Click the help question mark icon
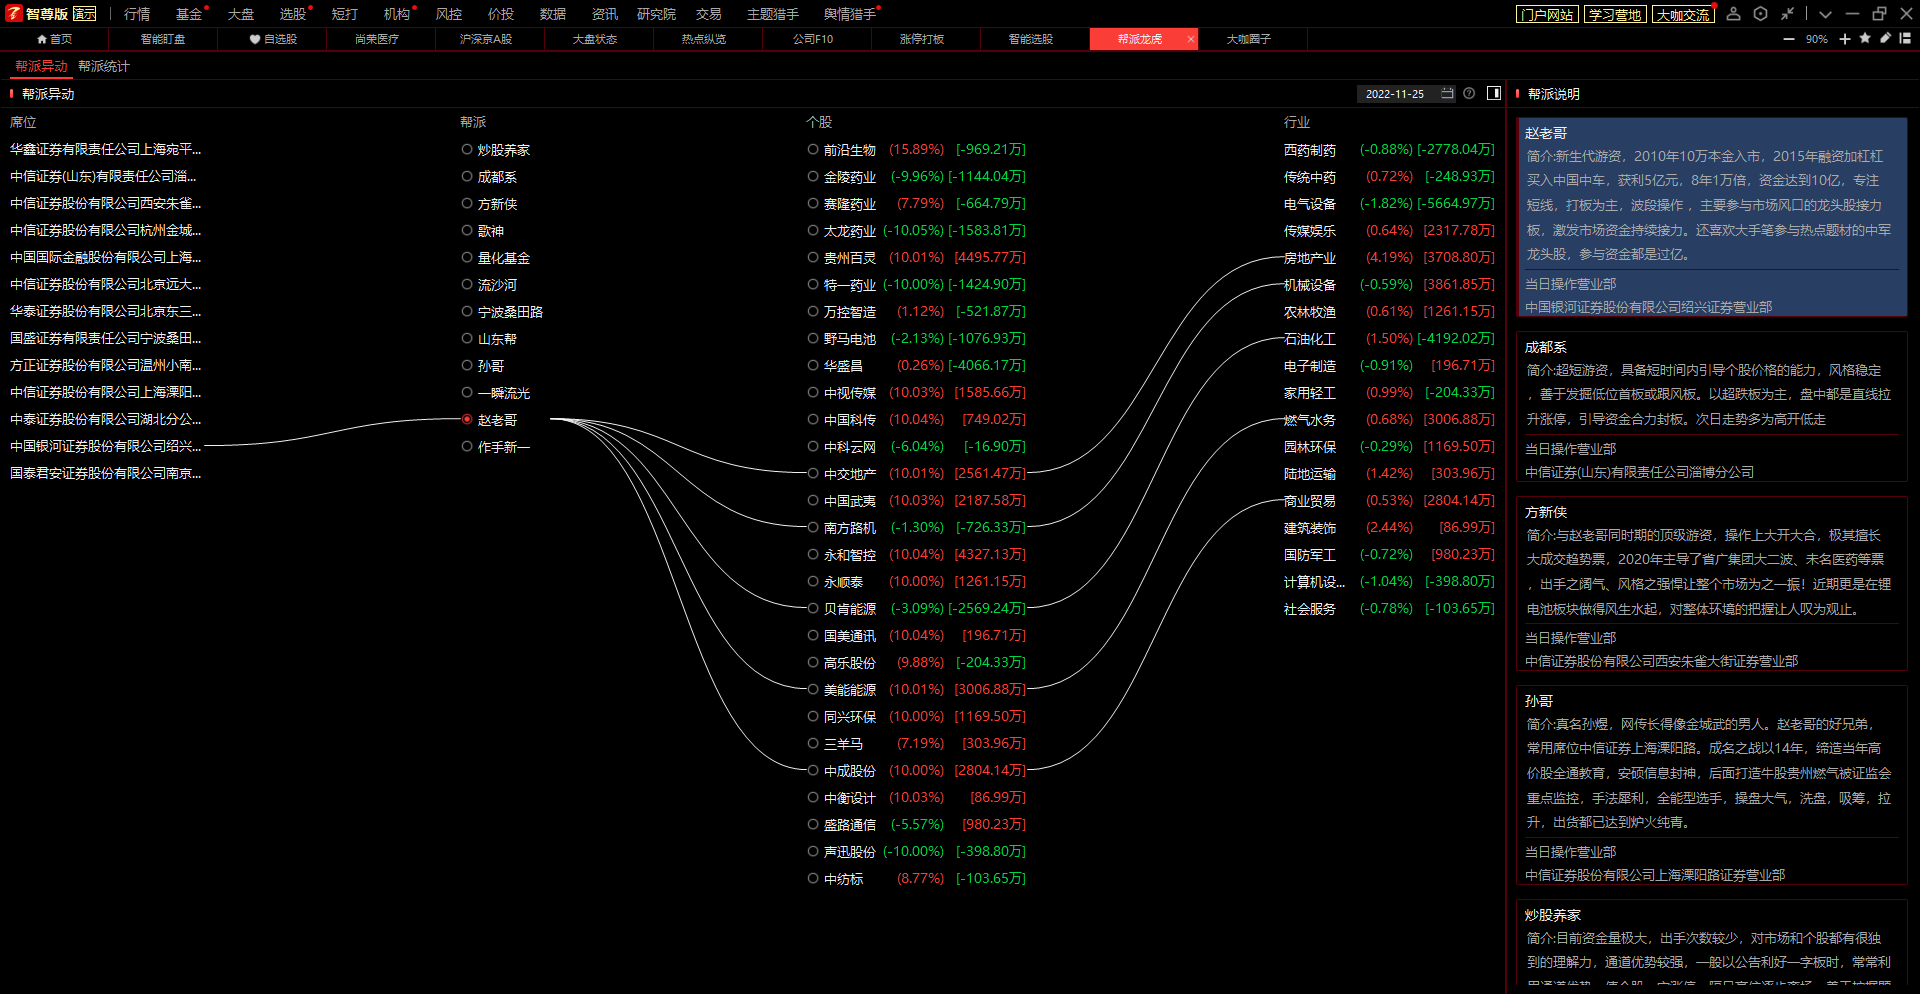 coord(1469,93)
